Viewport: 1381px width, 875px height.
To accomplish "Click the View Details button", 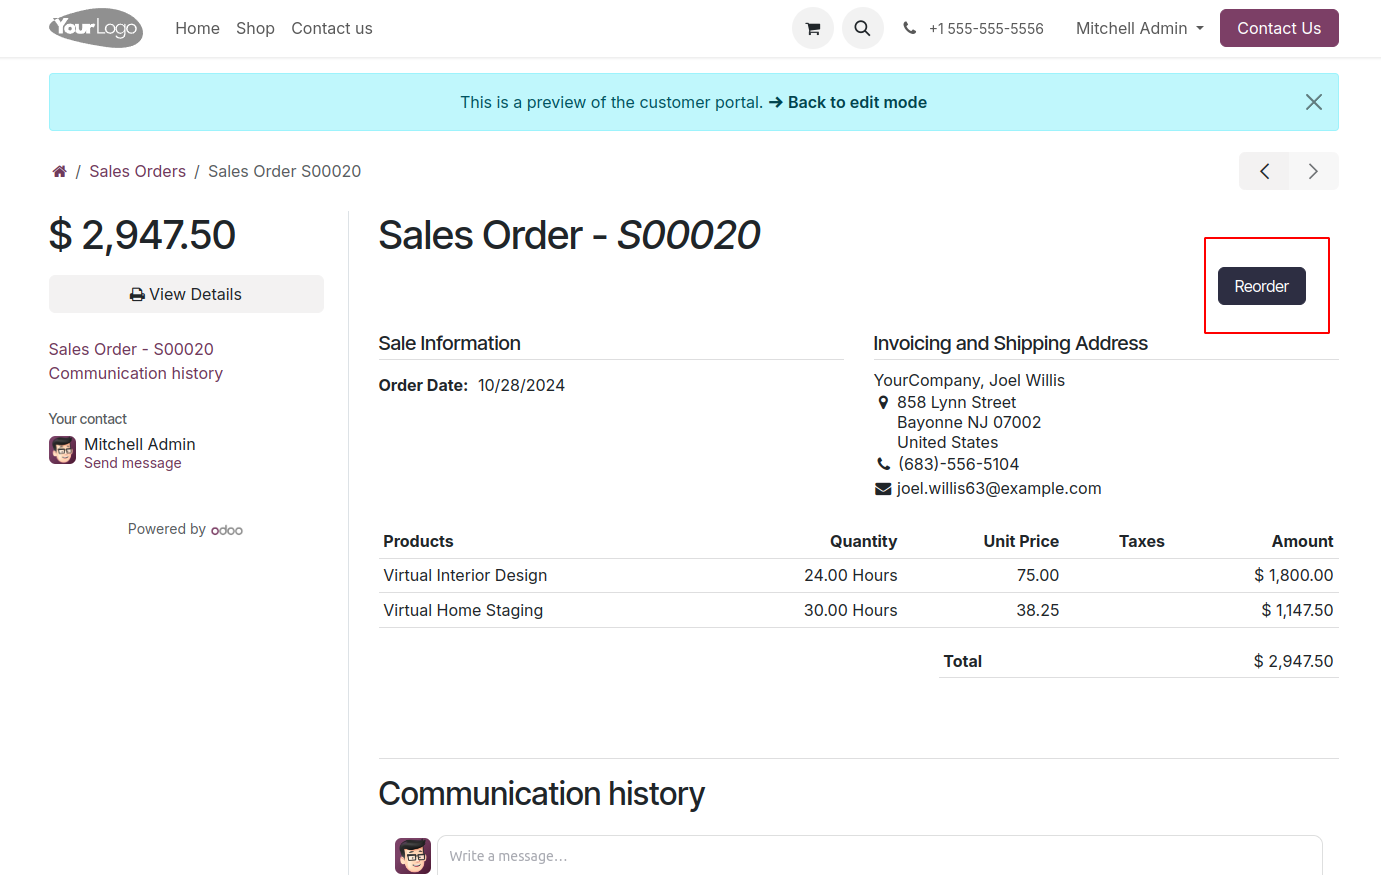I will point(186,294).
